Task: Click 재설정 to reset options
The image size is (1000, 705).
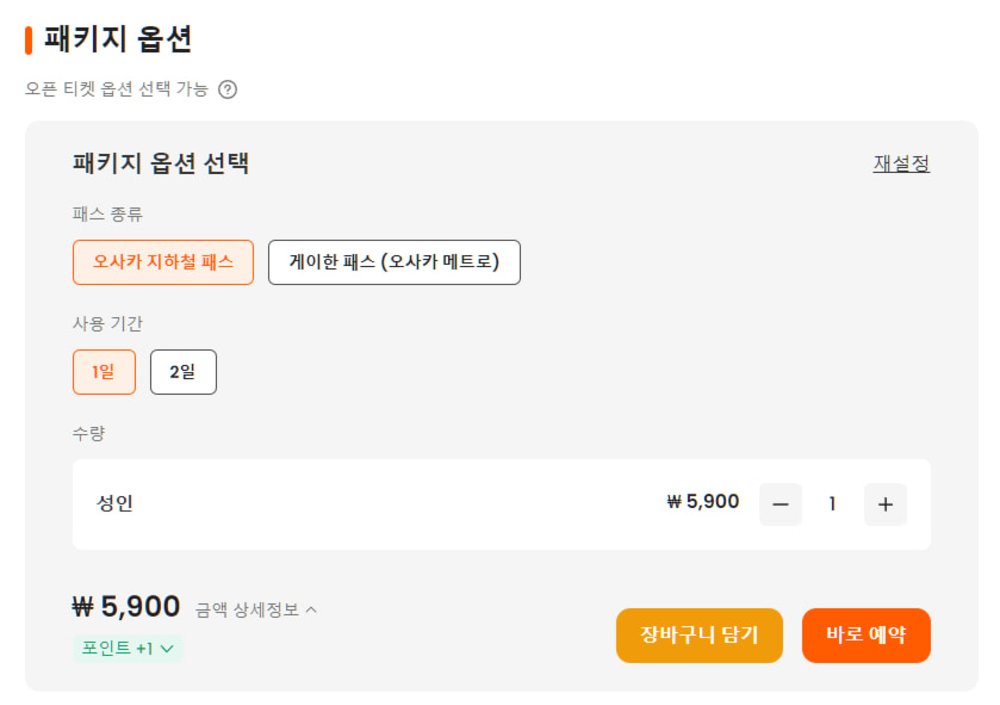Action: (901, 164)
